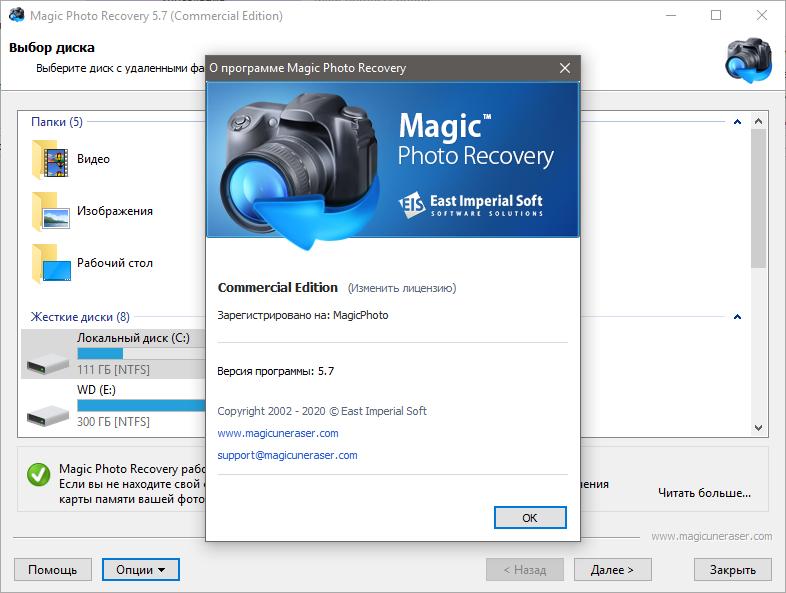Click the Изменить лицензию link
The image size is (786, 593).
(401, 288)
